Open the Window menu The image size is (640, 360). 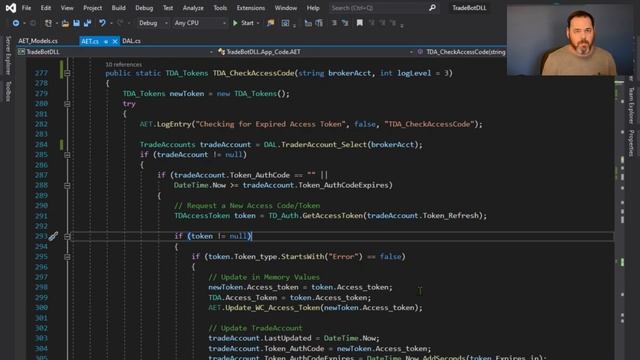pyautogui.click(x=286, y=8)
